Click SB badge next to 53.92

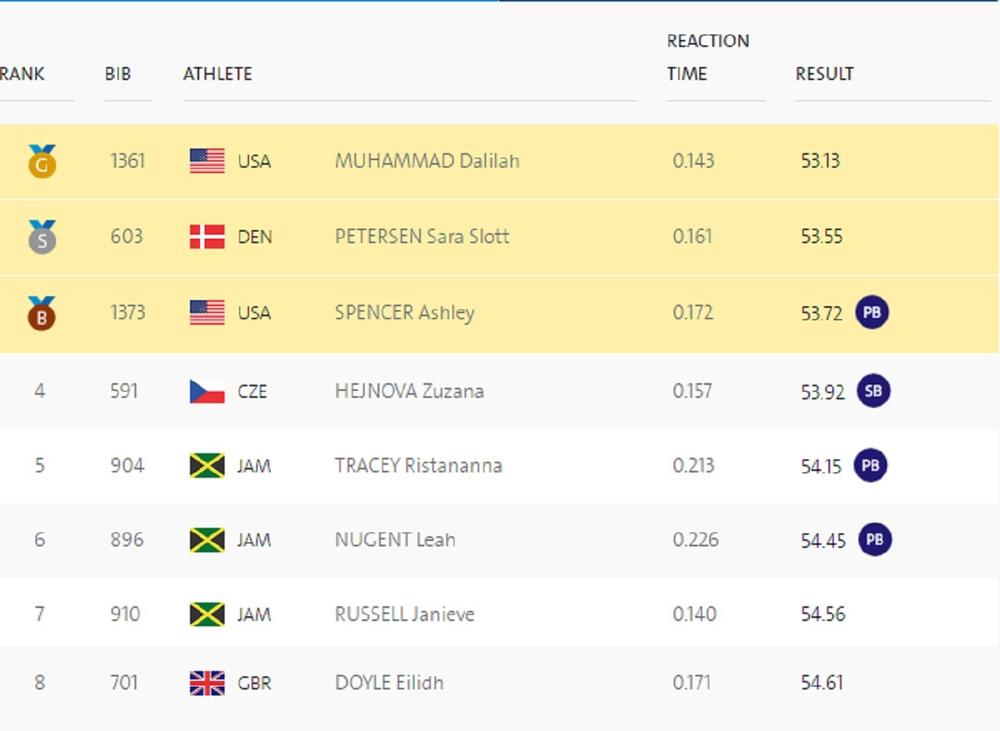click(873, 391)
